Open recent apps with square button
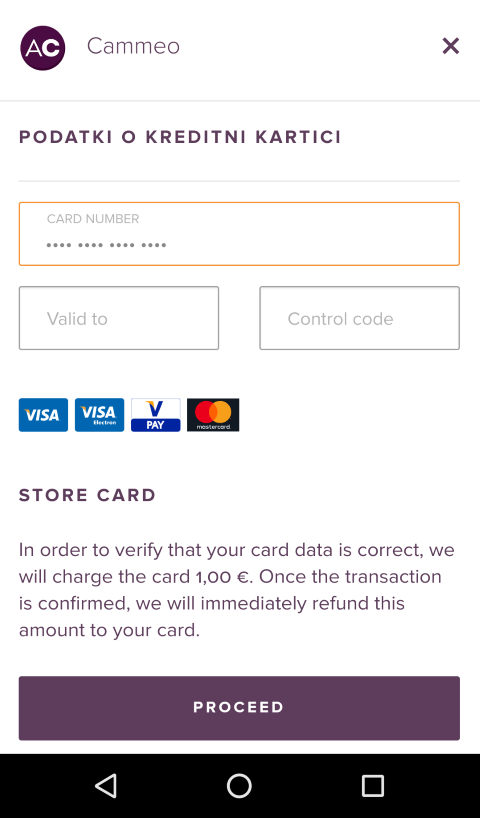Screen dimensions: 480x818 click(x=373, y=785)
